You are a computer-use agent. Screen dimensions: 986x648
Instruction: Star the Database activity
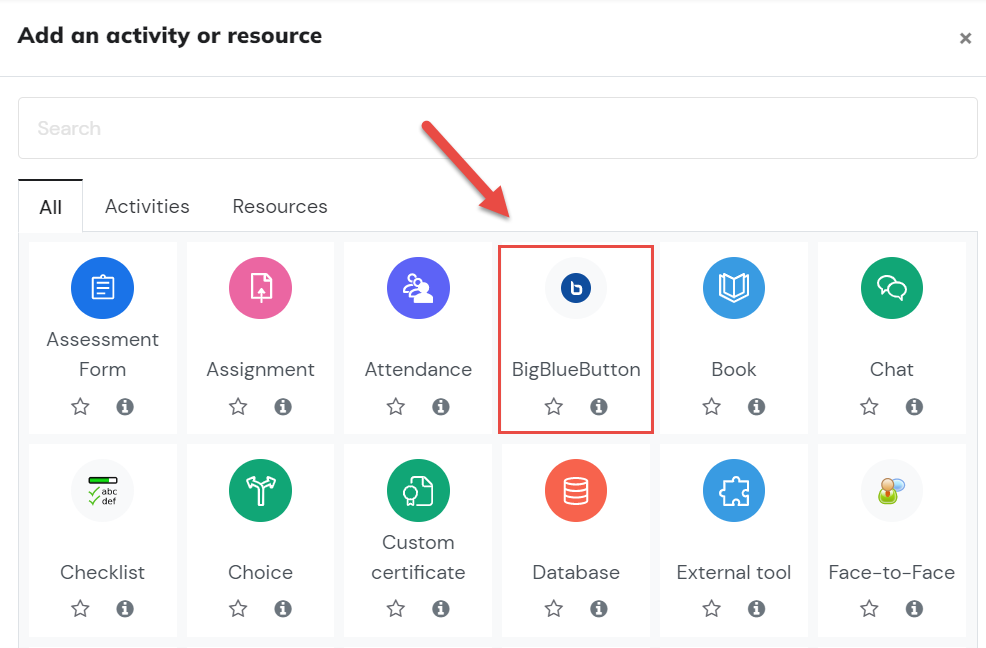[553, 608]
